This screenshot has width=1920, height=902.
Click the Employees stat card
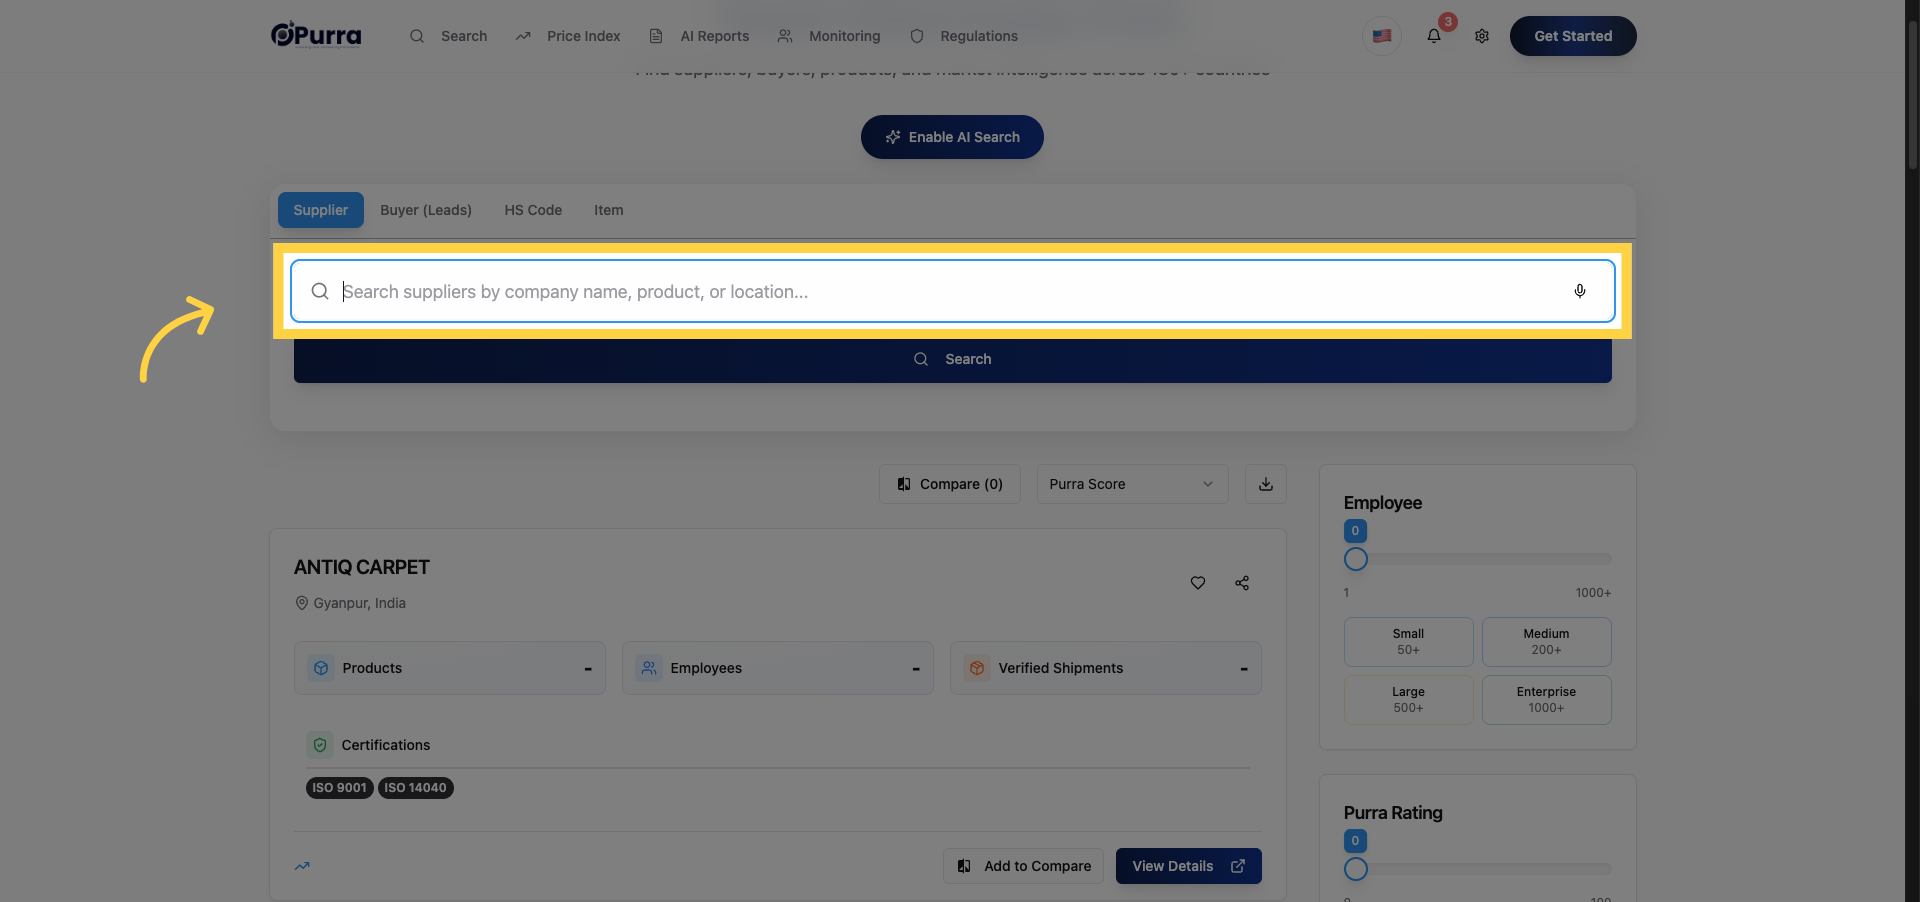(x=778, y=668)
